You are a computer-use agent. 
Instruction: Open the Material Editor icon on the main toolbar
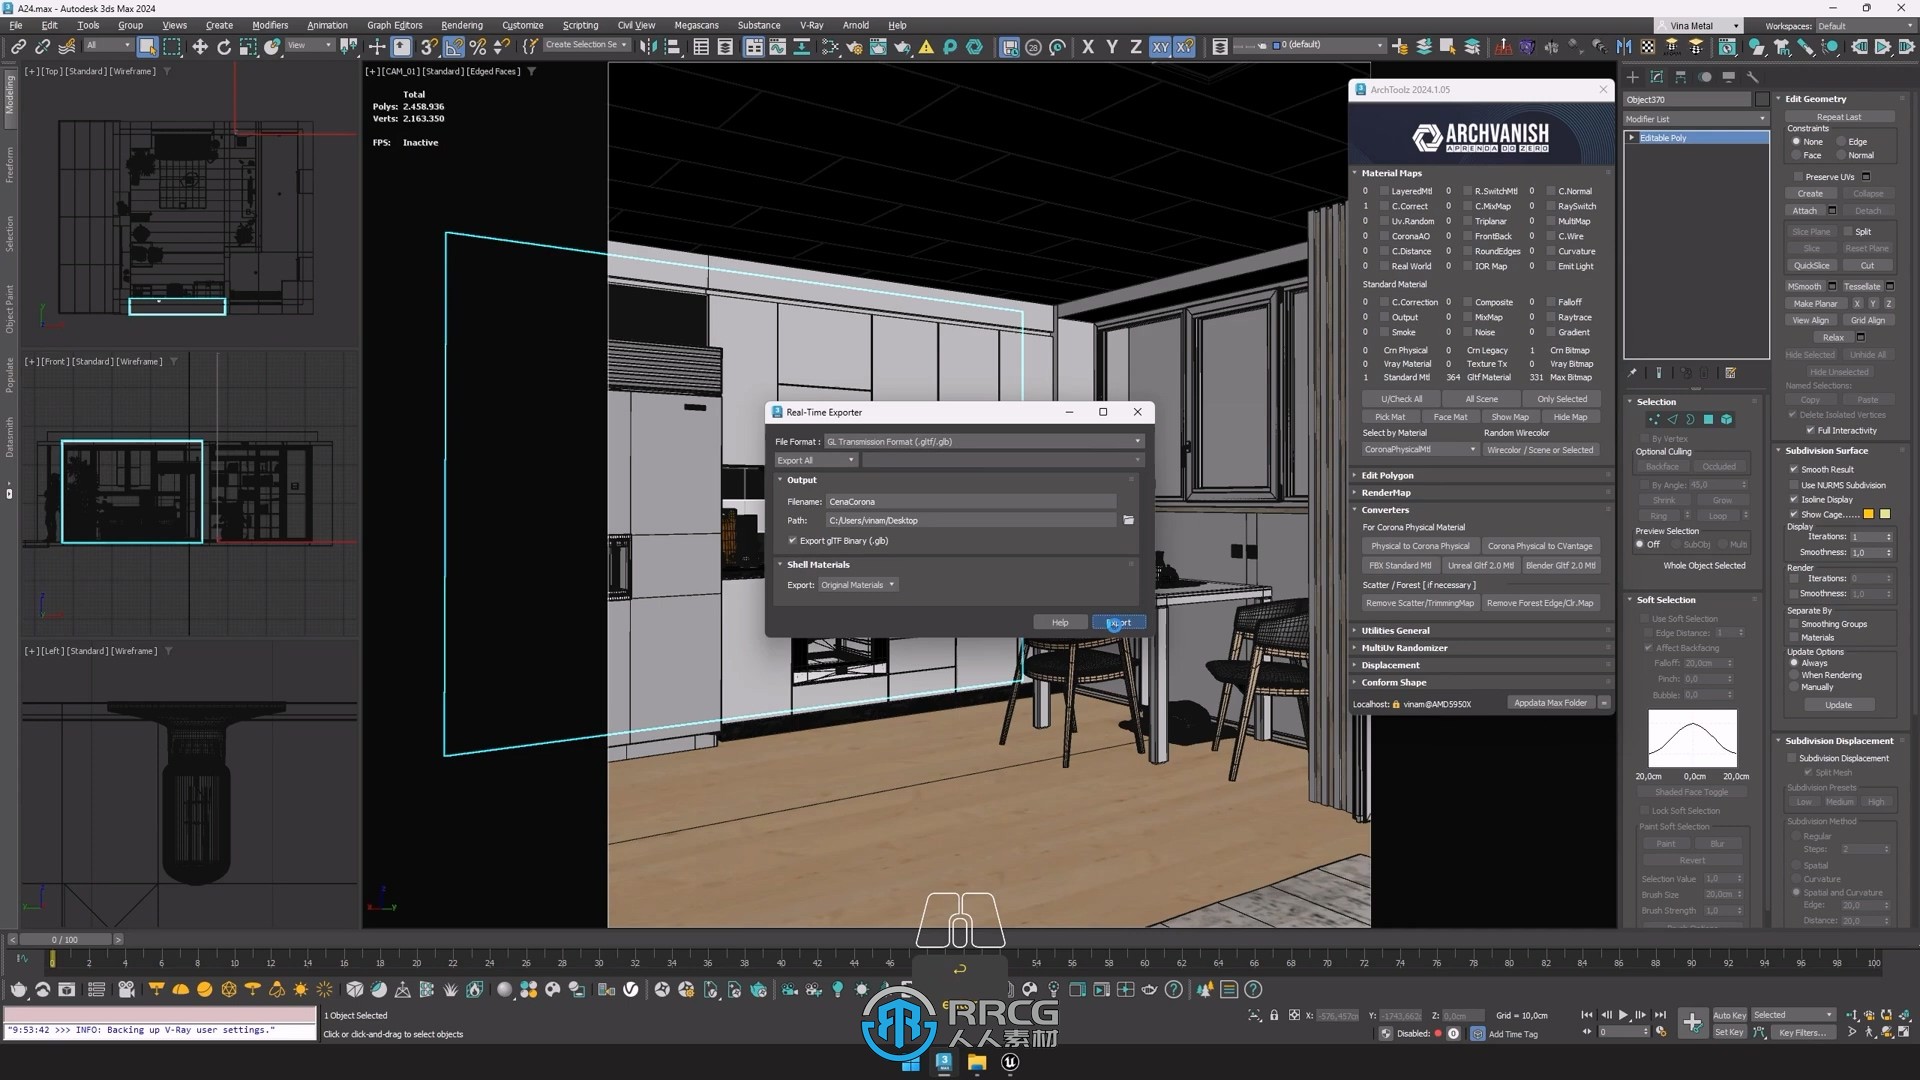tap(830, 46)
